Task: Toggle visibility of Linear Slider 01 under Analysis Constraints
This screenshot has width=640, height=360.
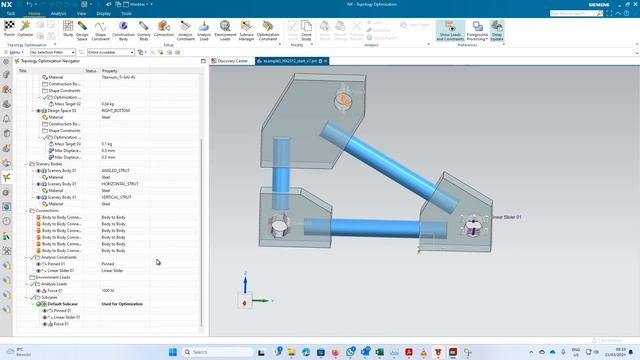Action: 38,271
